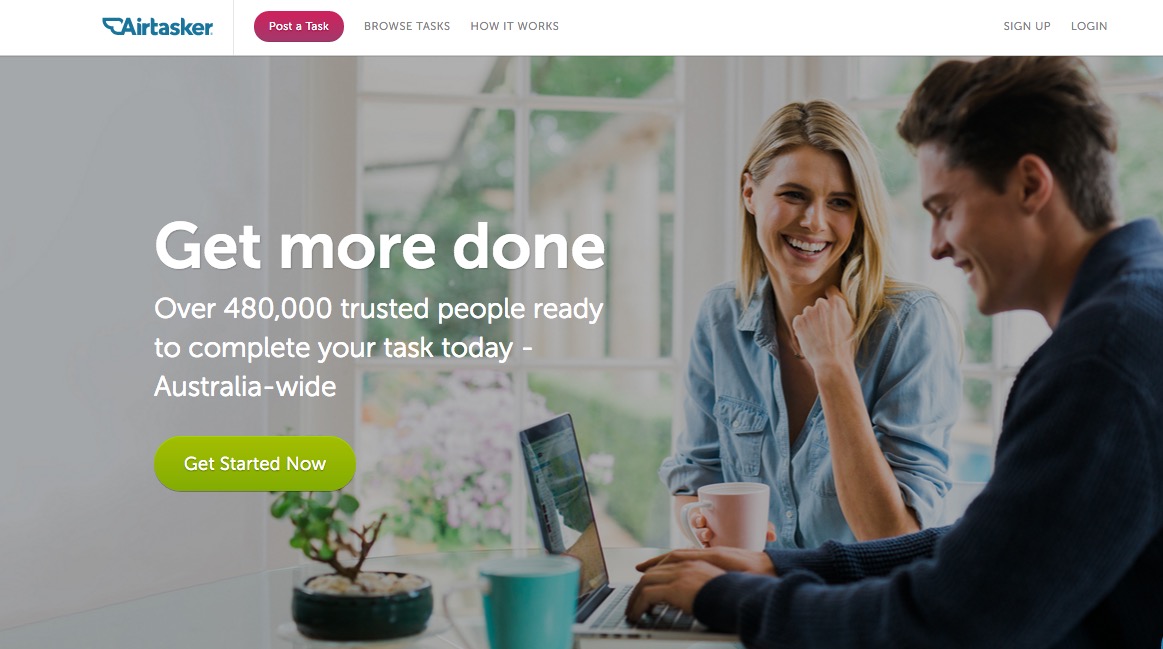
Task: Click the man's face in profile
Action: tap(963, 223)
